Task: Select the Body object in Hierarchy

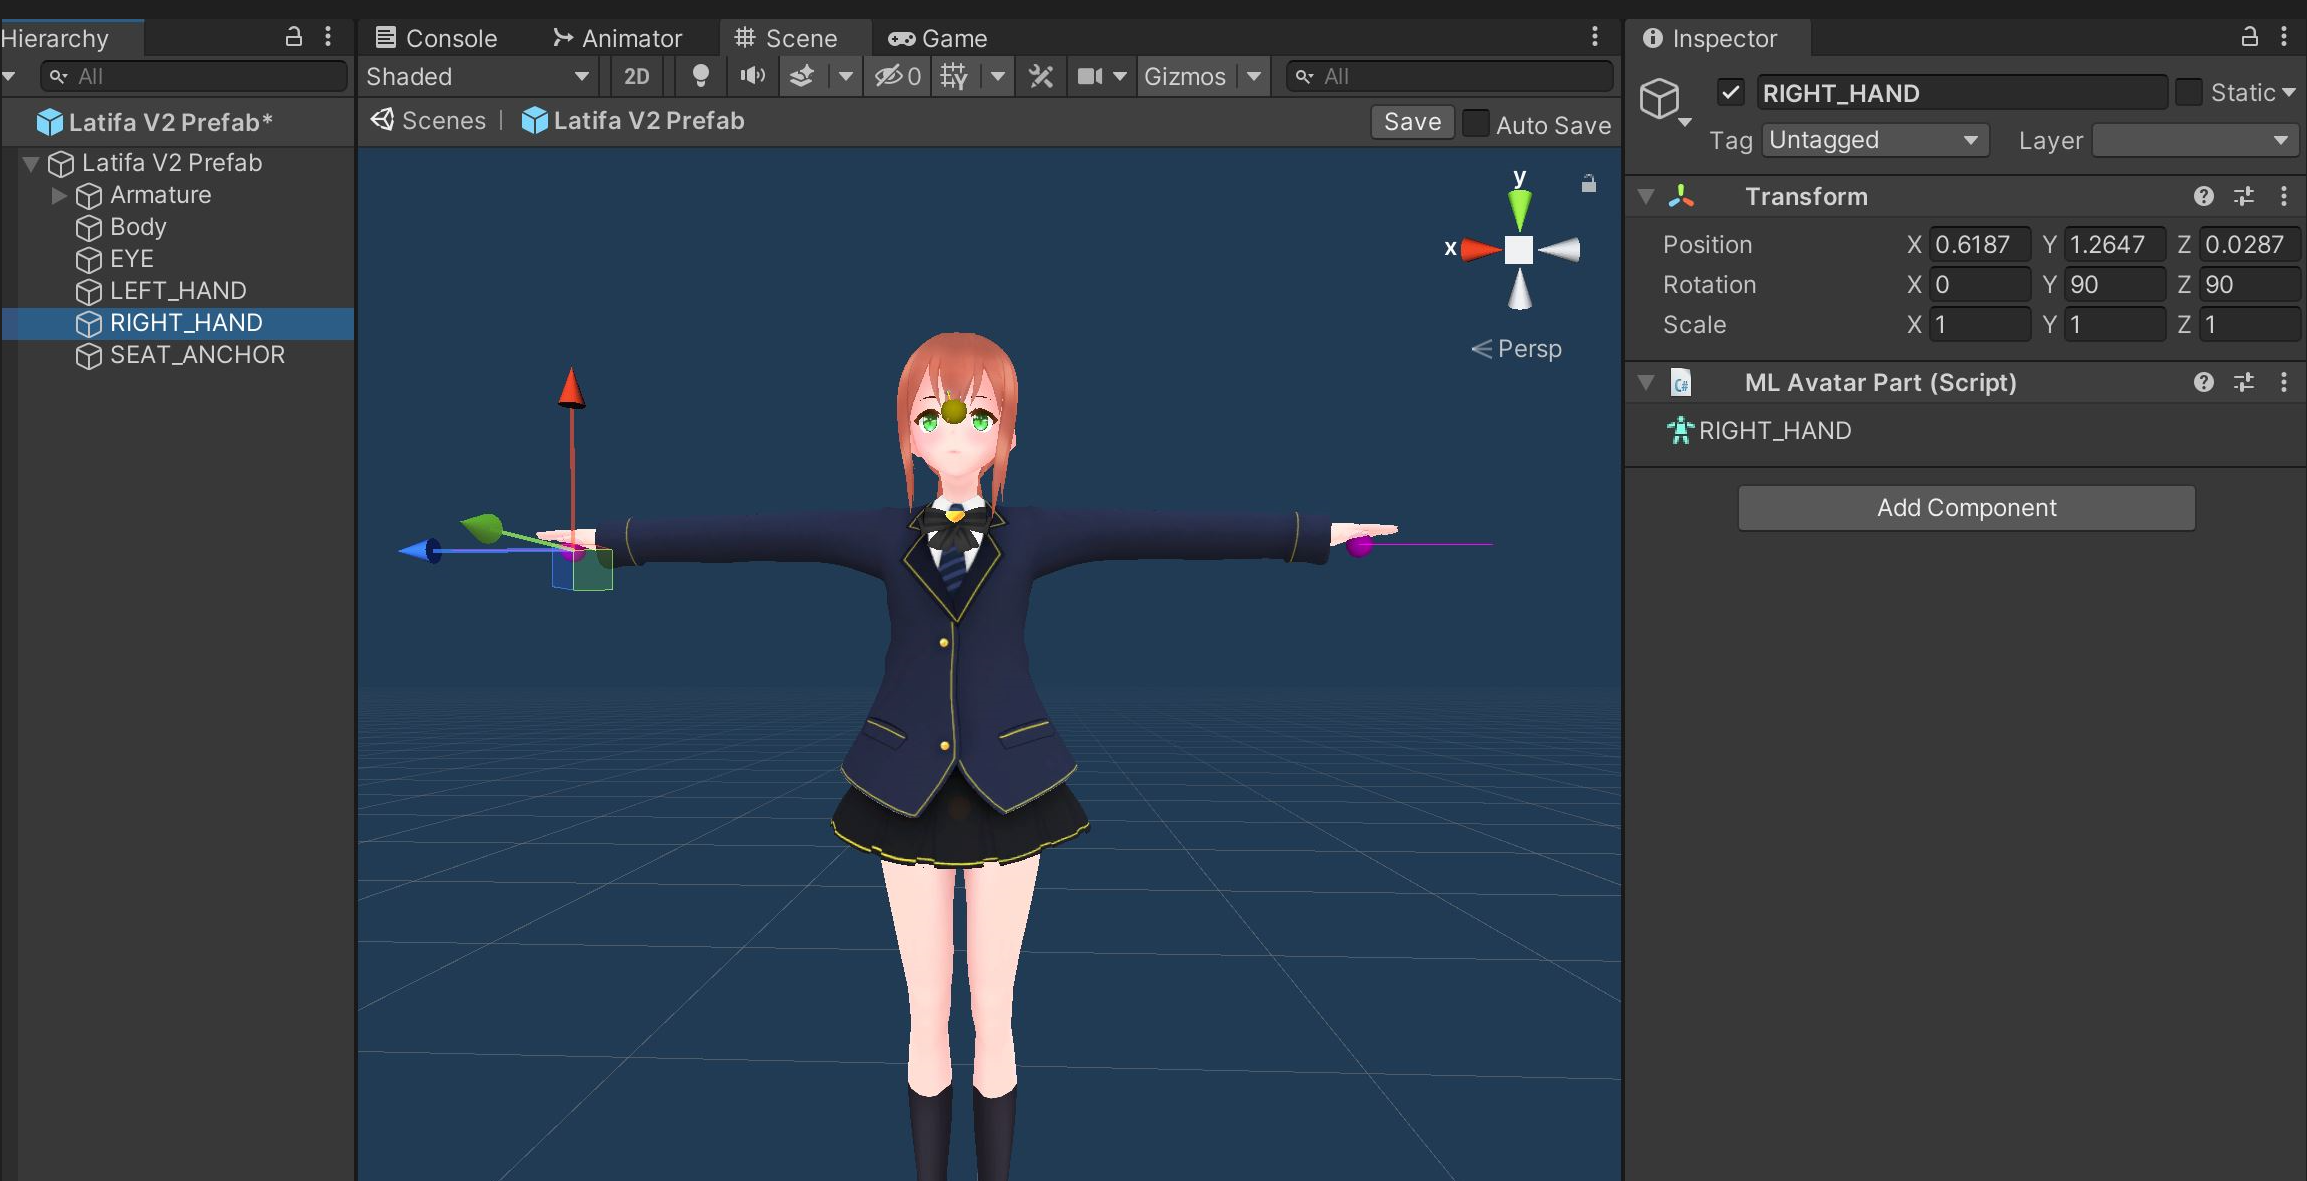Action: coord(138,227)
